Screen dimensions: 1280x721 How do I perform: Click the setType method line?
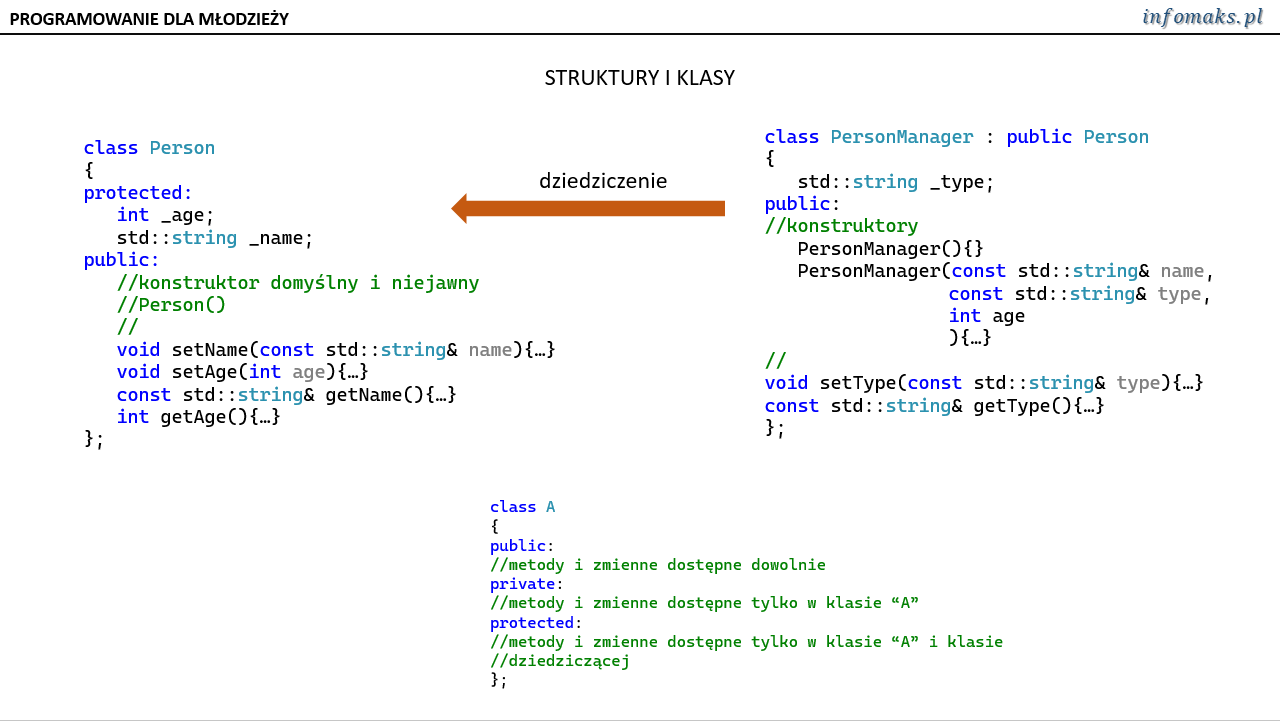click(x=984, y=383)
